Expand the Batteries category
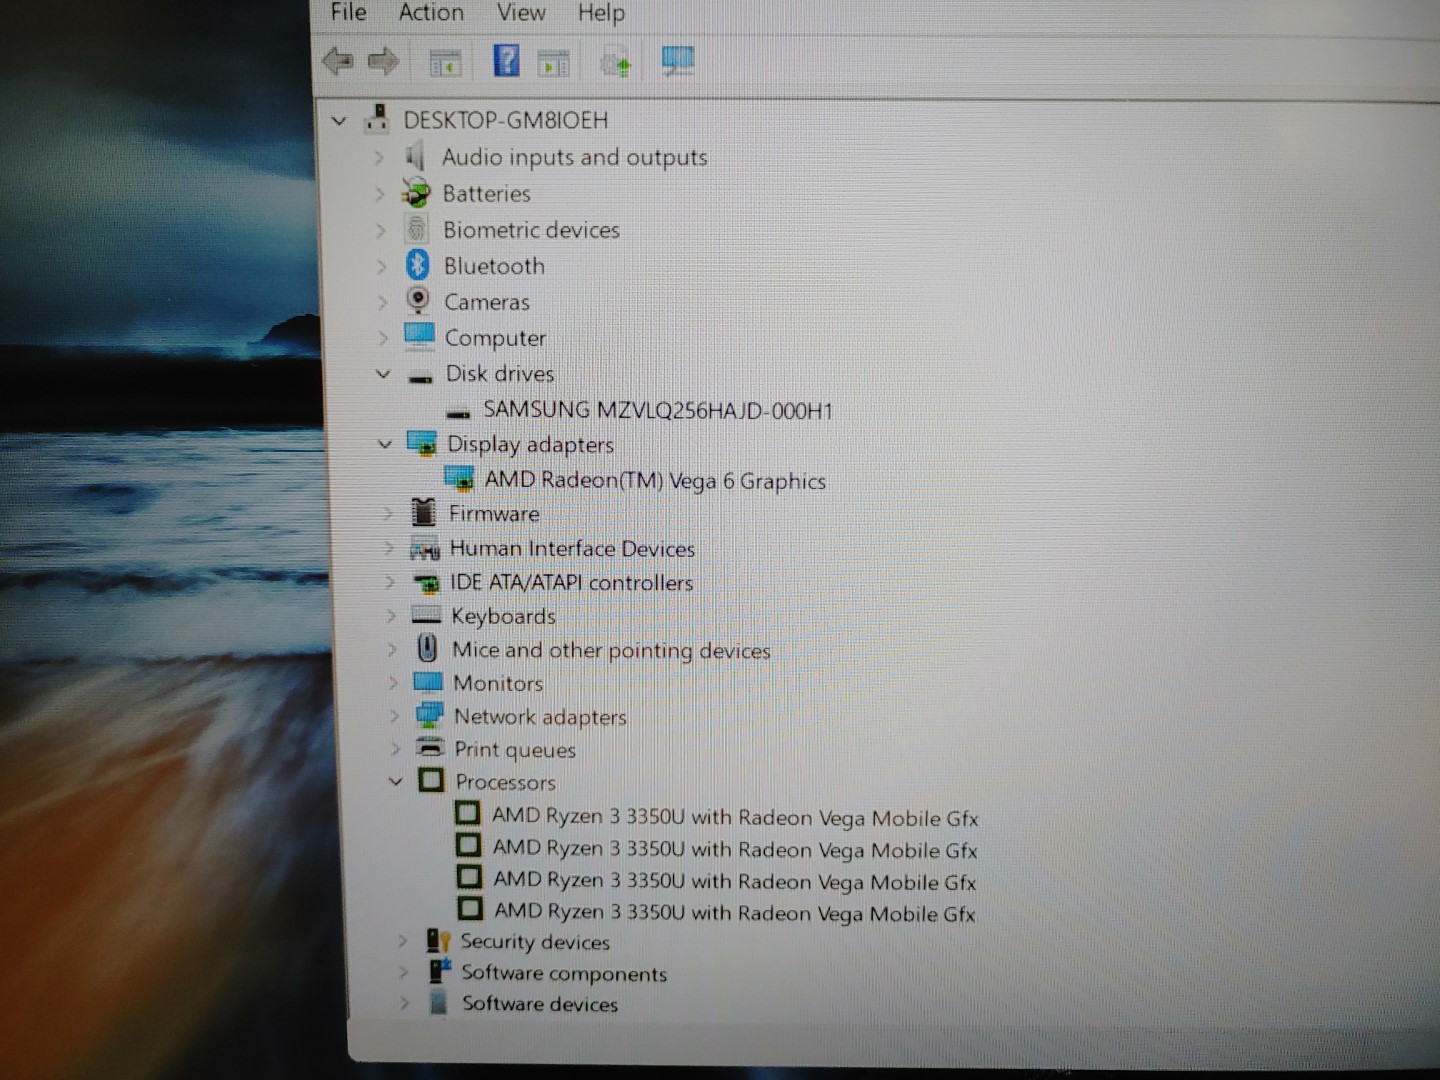The width and height of the screenshot is (1440, 1080). (381, 193)
